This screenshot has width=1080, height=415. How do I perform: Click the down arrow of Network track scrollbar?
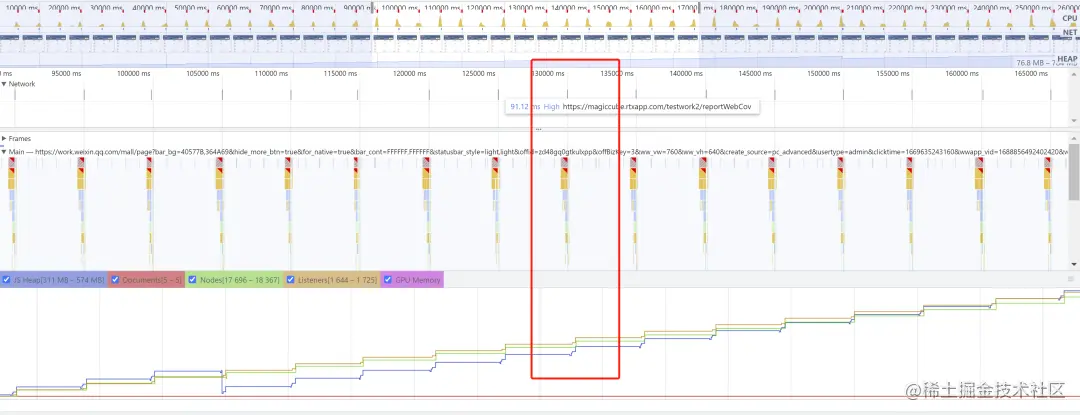coord(1074,120)
